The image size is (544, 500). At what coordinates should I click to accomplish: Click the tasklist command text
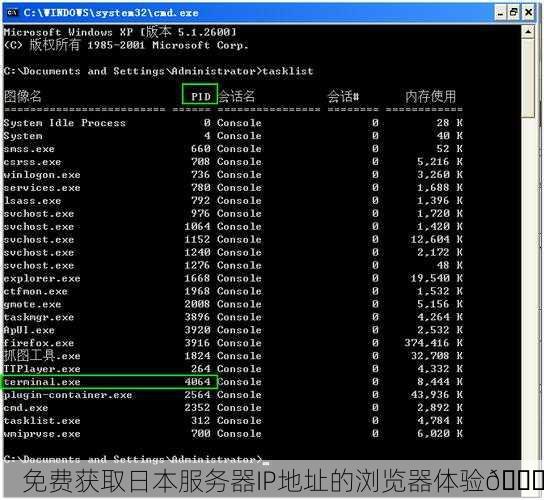click(288, 71)
